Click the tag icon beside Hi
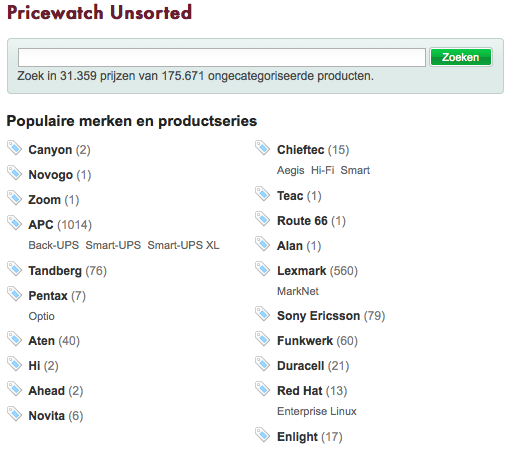 (15, 364)
